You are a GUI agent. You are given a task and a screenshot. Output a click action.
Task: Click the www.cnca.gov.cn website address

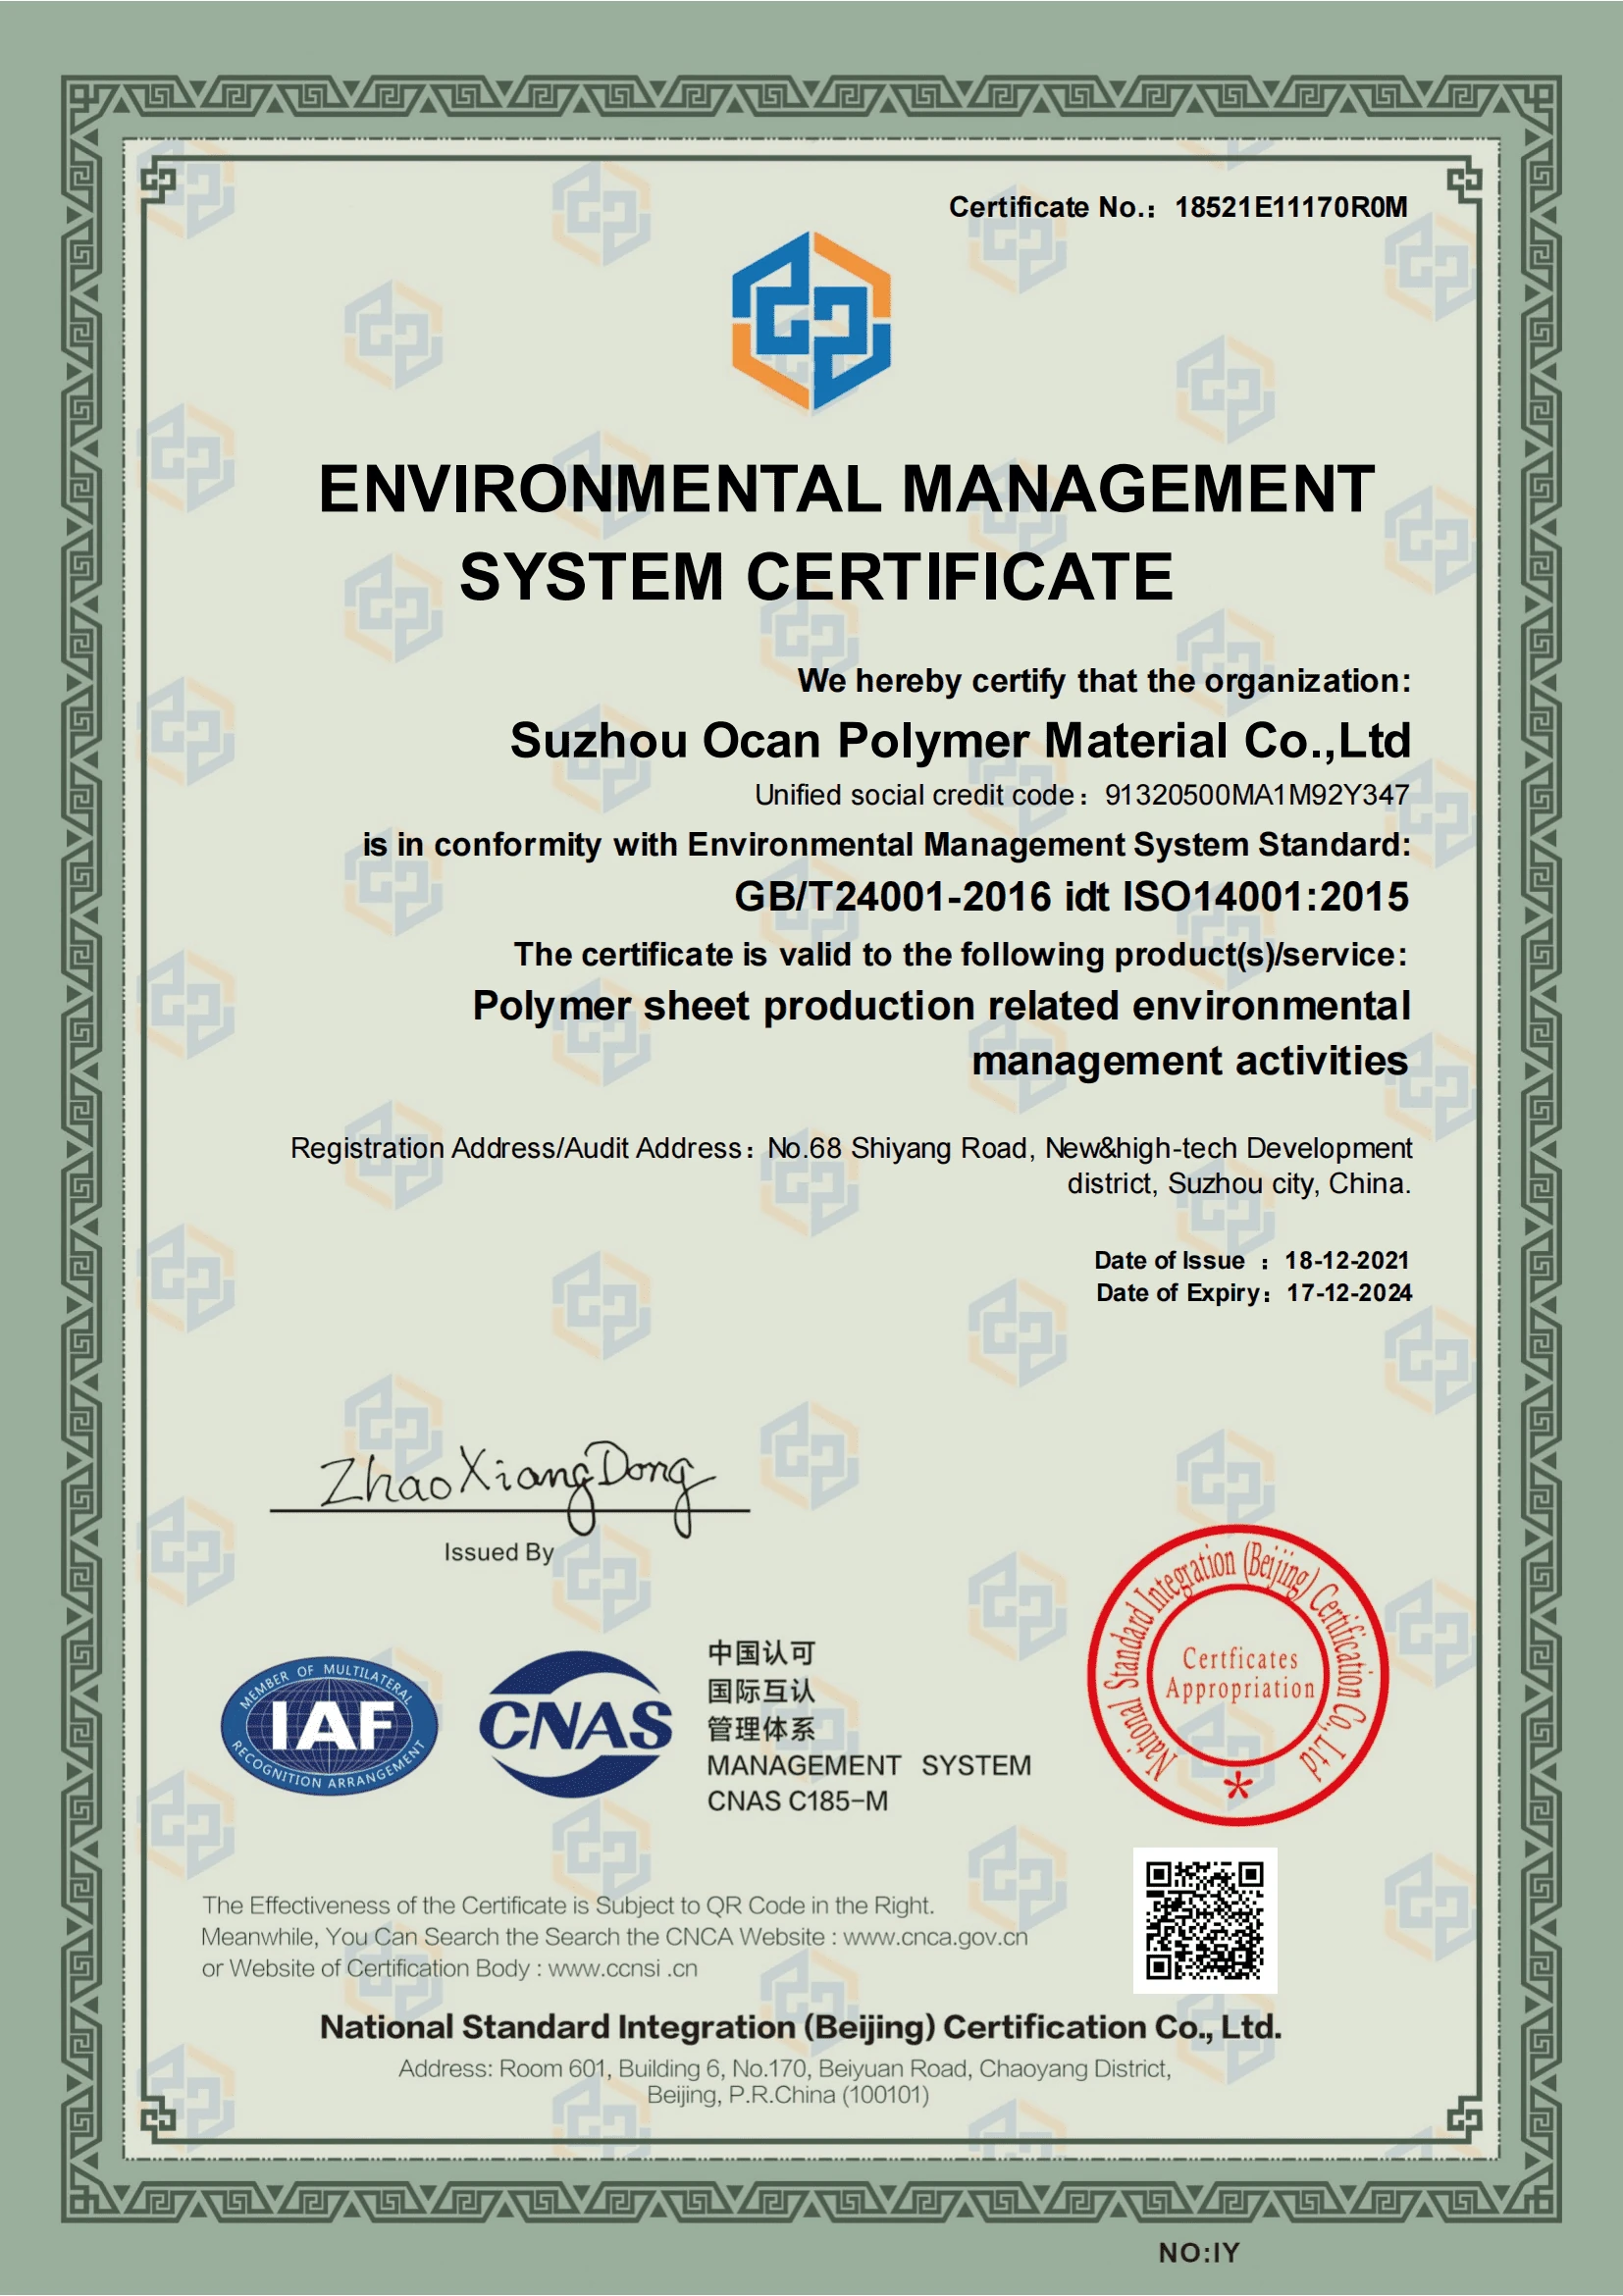935,1937
